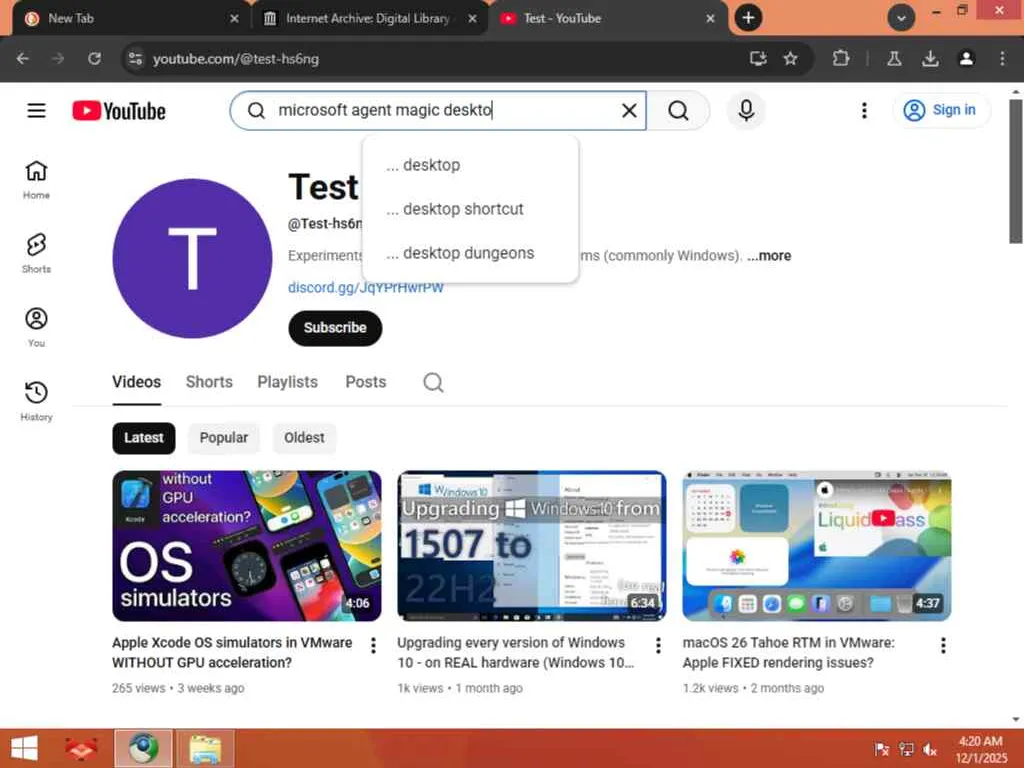
Task: Play the OS simulators video thumbnail
Action: click(x=247, y=546)
